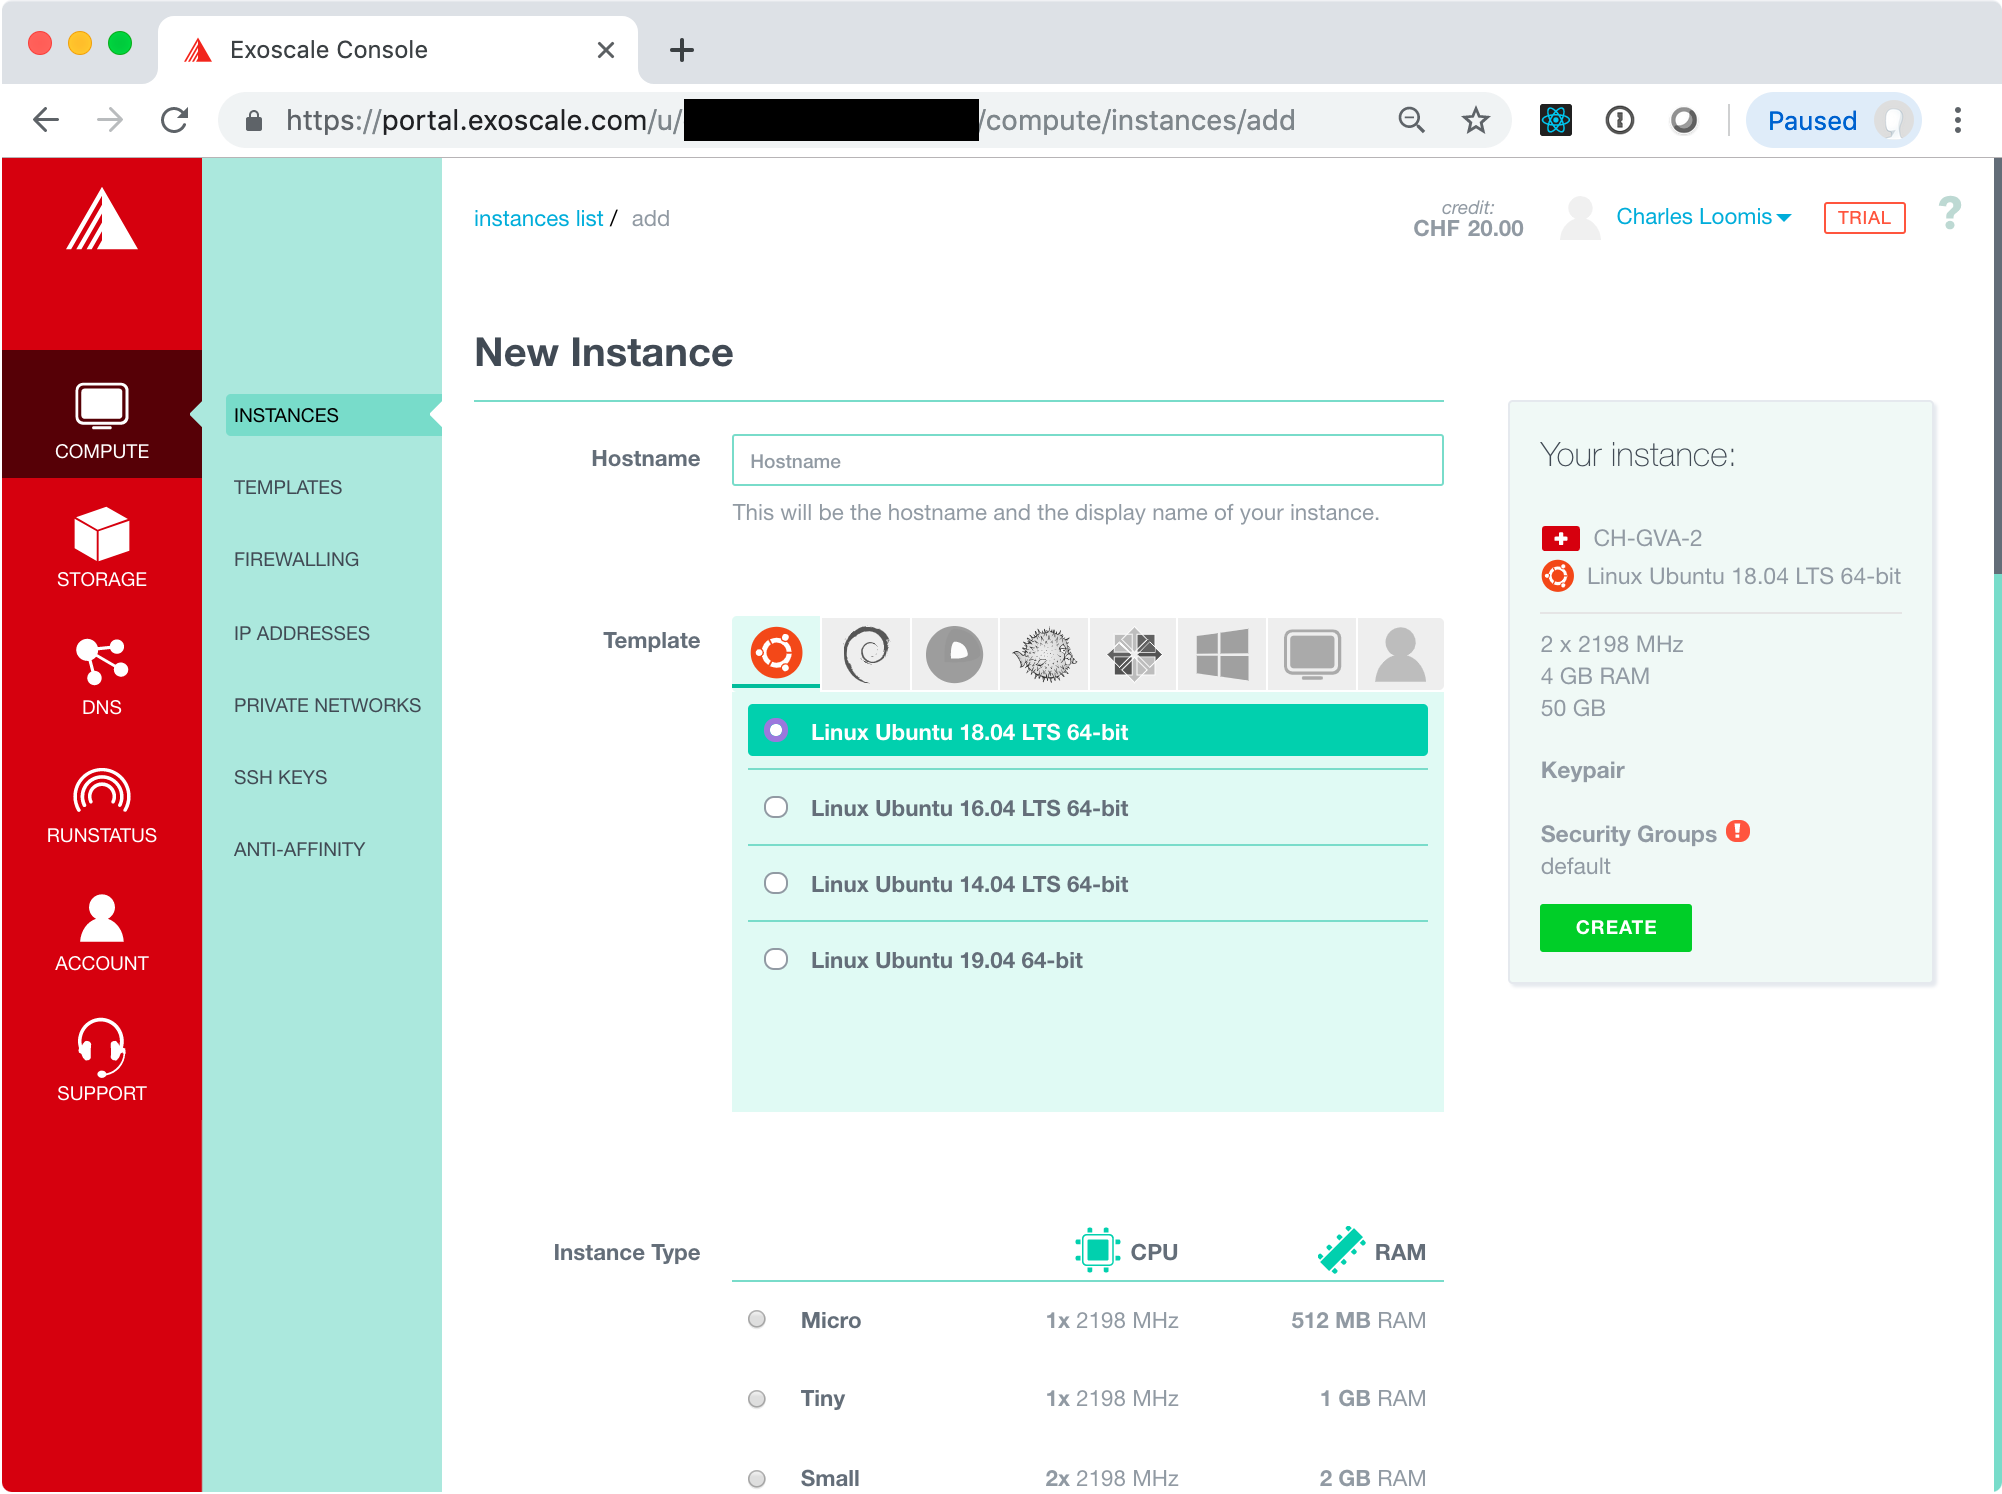The image size is (2002, 1494).
Task: Open the React DevTools extension
Action: coord(1555,120)
